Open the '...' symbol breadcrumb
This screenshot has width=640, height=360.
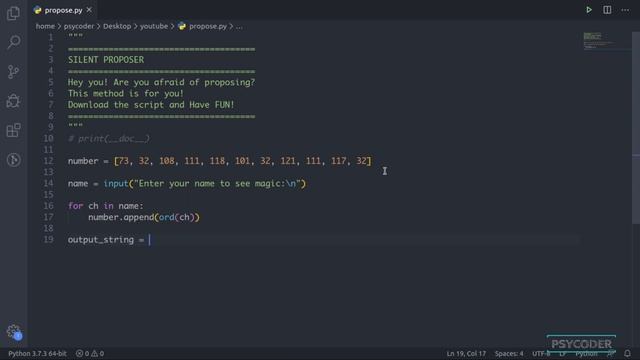click(239, 26)
